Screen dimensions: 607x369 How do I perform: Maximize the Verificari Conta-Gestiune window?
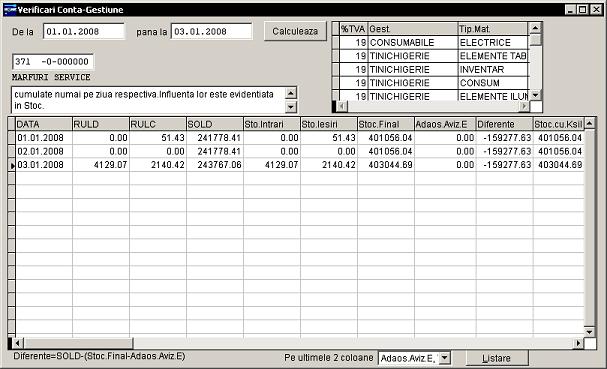pyautogui.click(x=583, y=10)
